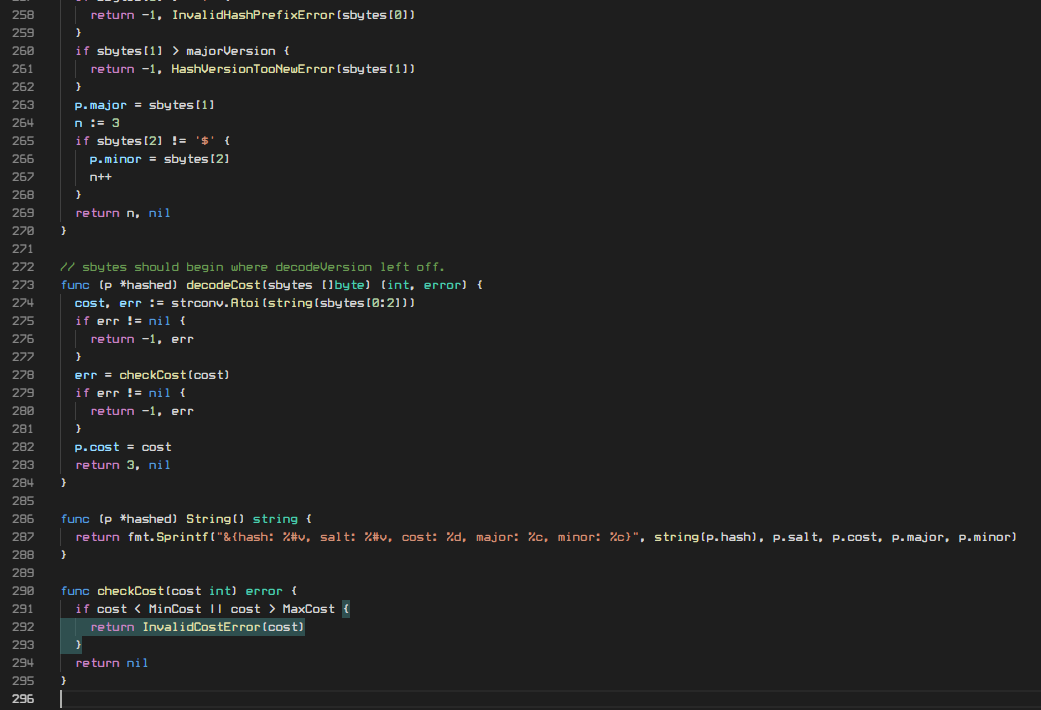Click the MinCost identifier on line 291
This screenshot has height=710, width=1041.
[x=175, y=608]
